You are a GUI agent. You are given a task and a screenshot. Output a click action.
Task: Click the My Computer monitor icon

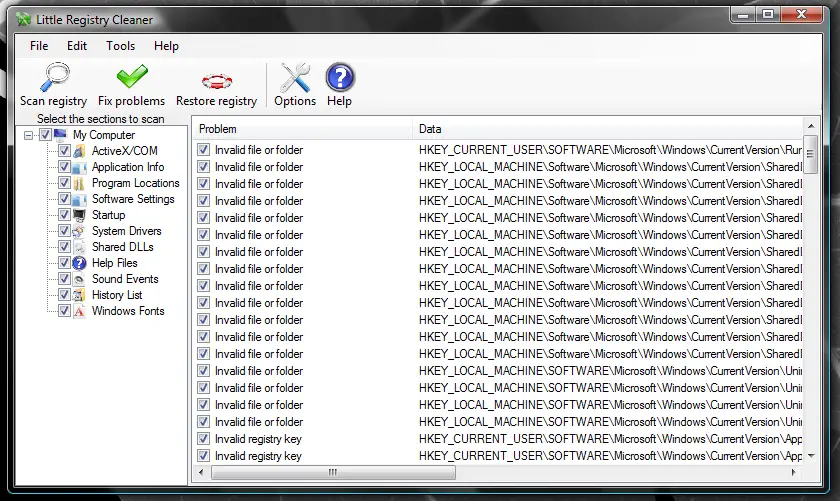tap(61, 134)
